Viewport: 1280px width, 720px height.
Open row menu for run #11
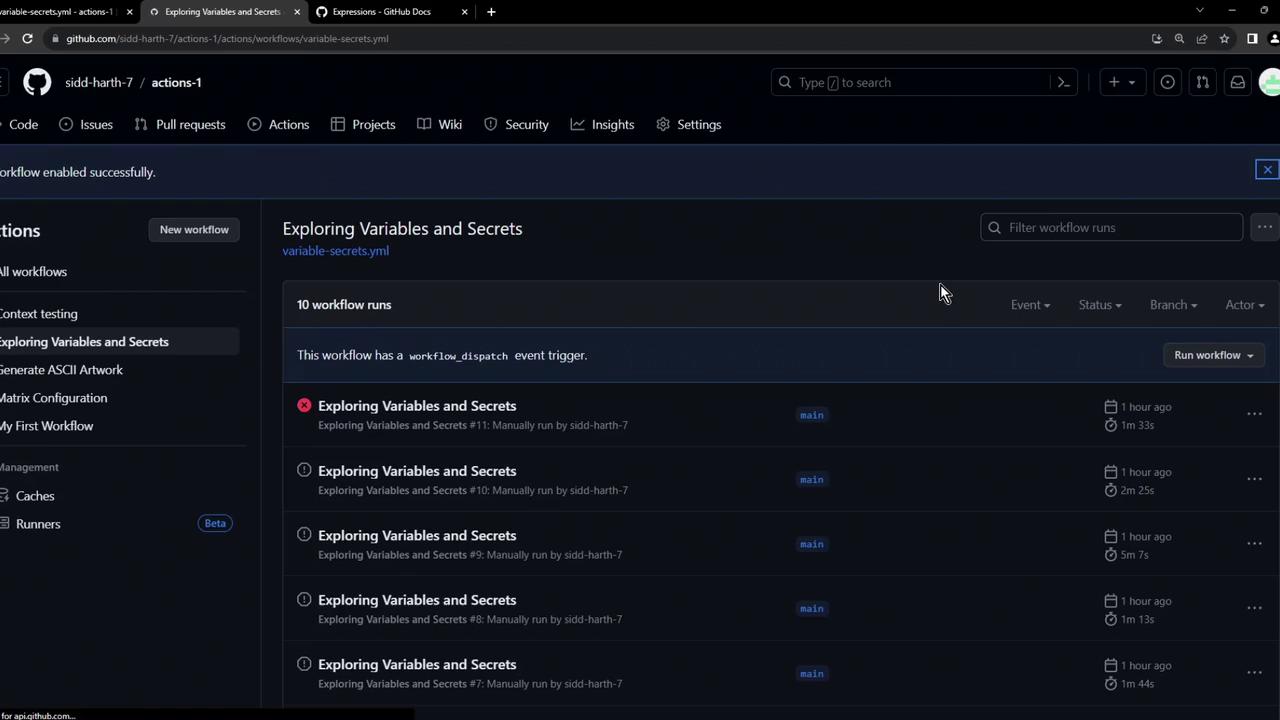(1254, 414)
